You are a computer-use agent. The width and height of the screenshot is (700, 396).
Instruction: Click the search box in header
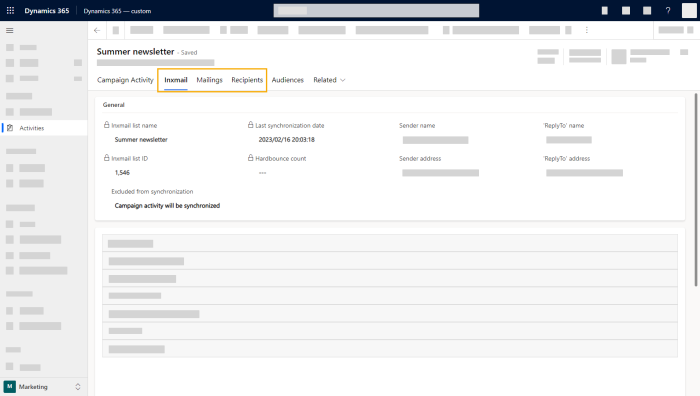click(376, 10)
